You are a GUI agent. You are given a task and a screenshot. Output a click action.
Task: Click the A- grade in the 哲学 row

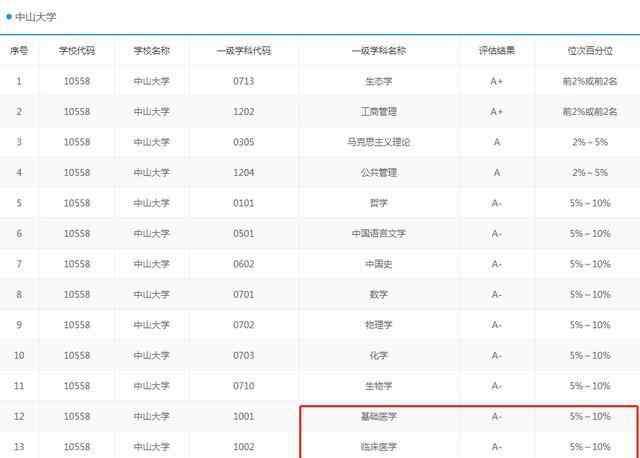point(497,203)
